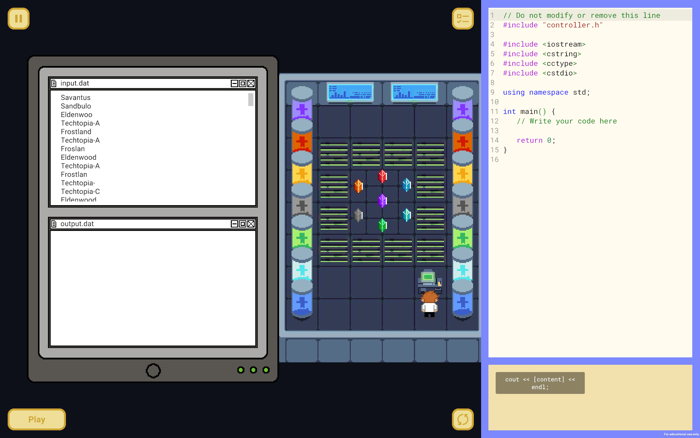The height and width of the screenshot is (438, 700).
Task: Click the left gray canister
Action: [x=302, y=201]
